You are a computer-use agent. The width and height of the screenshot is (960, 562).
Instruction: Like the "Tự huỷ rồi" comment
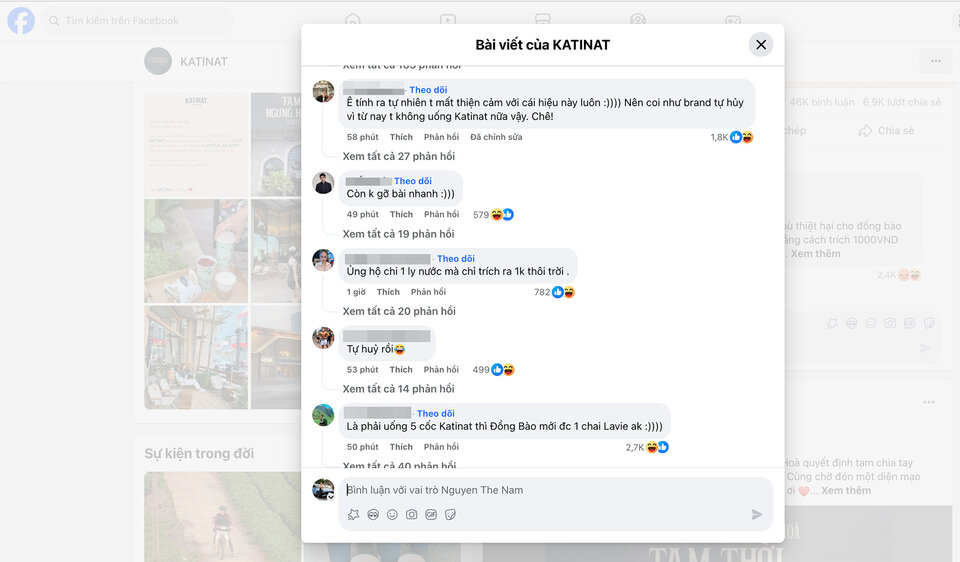coord(401,370)
